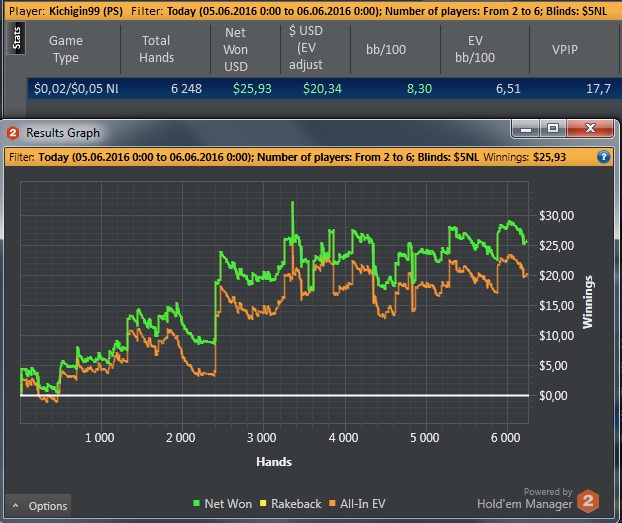The height and width of the screenshot is (523, 622).
Task: Close the Results Graph window
Action: pos(590,129)
